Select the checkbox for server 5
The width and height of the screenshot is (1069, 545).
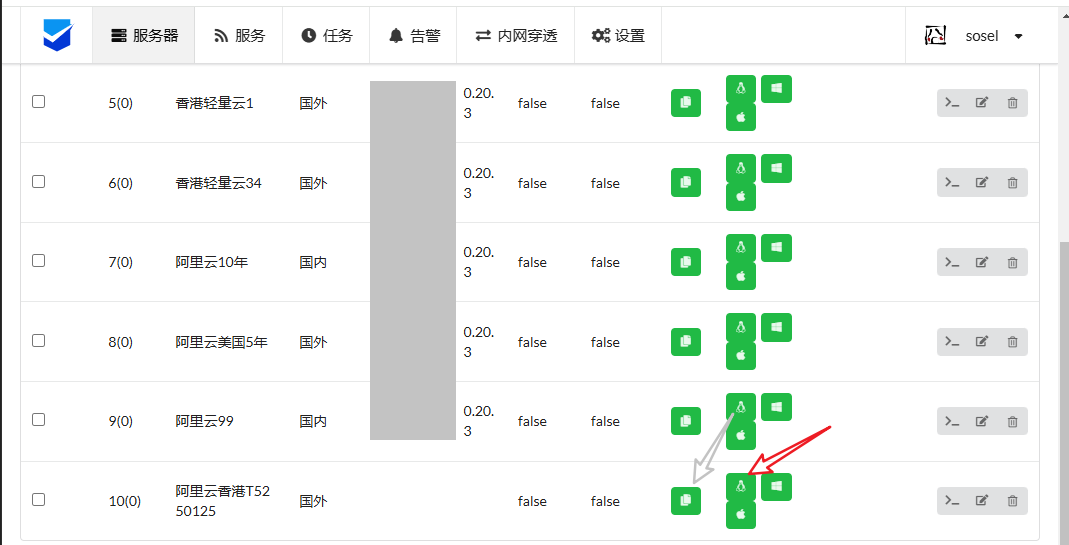click(39, 102)
